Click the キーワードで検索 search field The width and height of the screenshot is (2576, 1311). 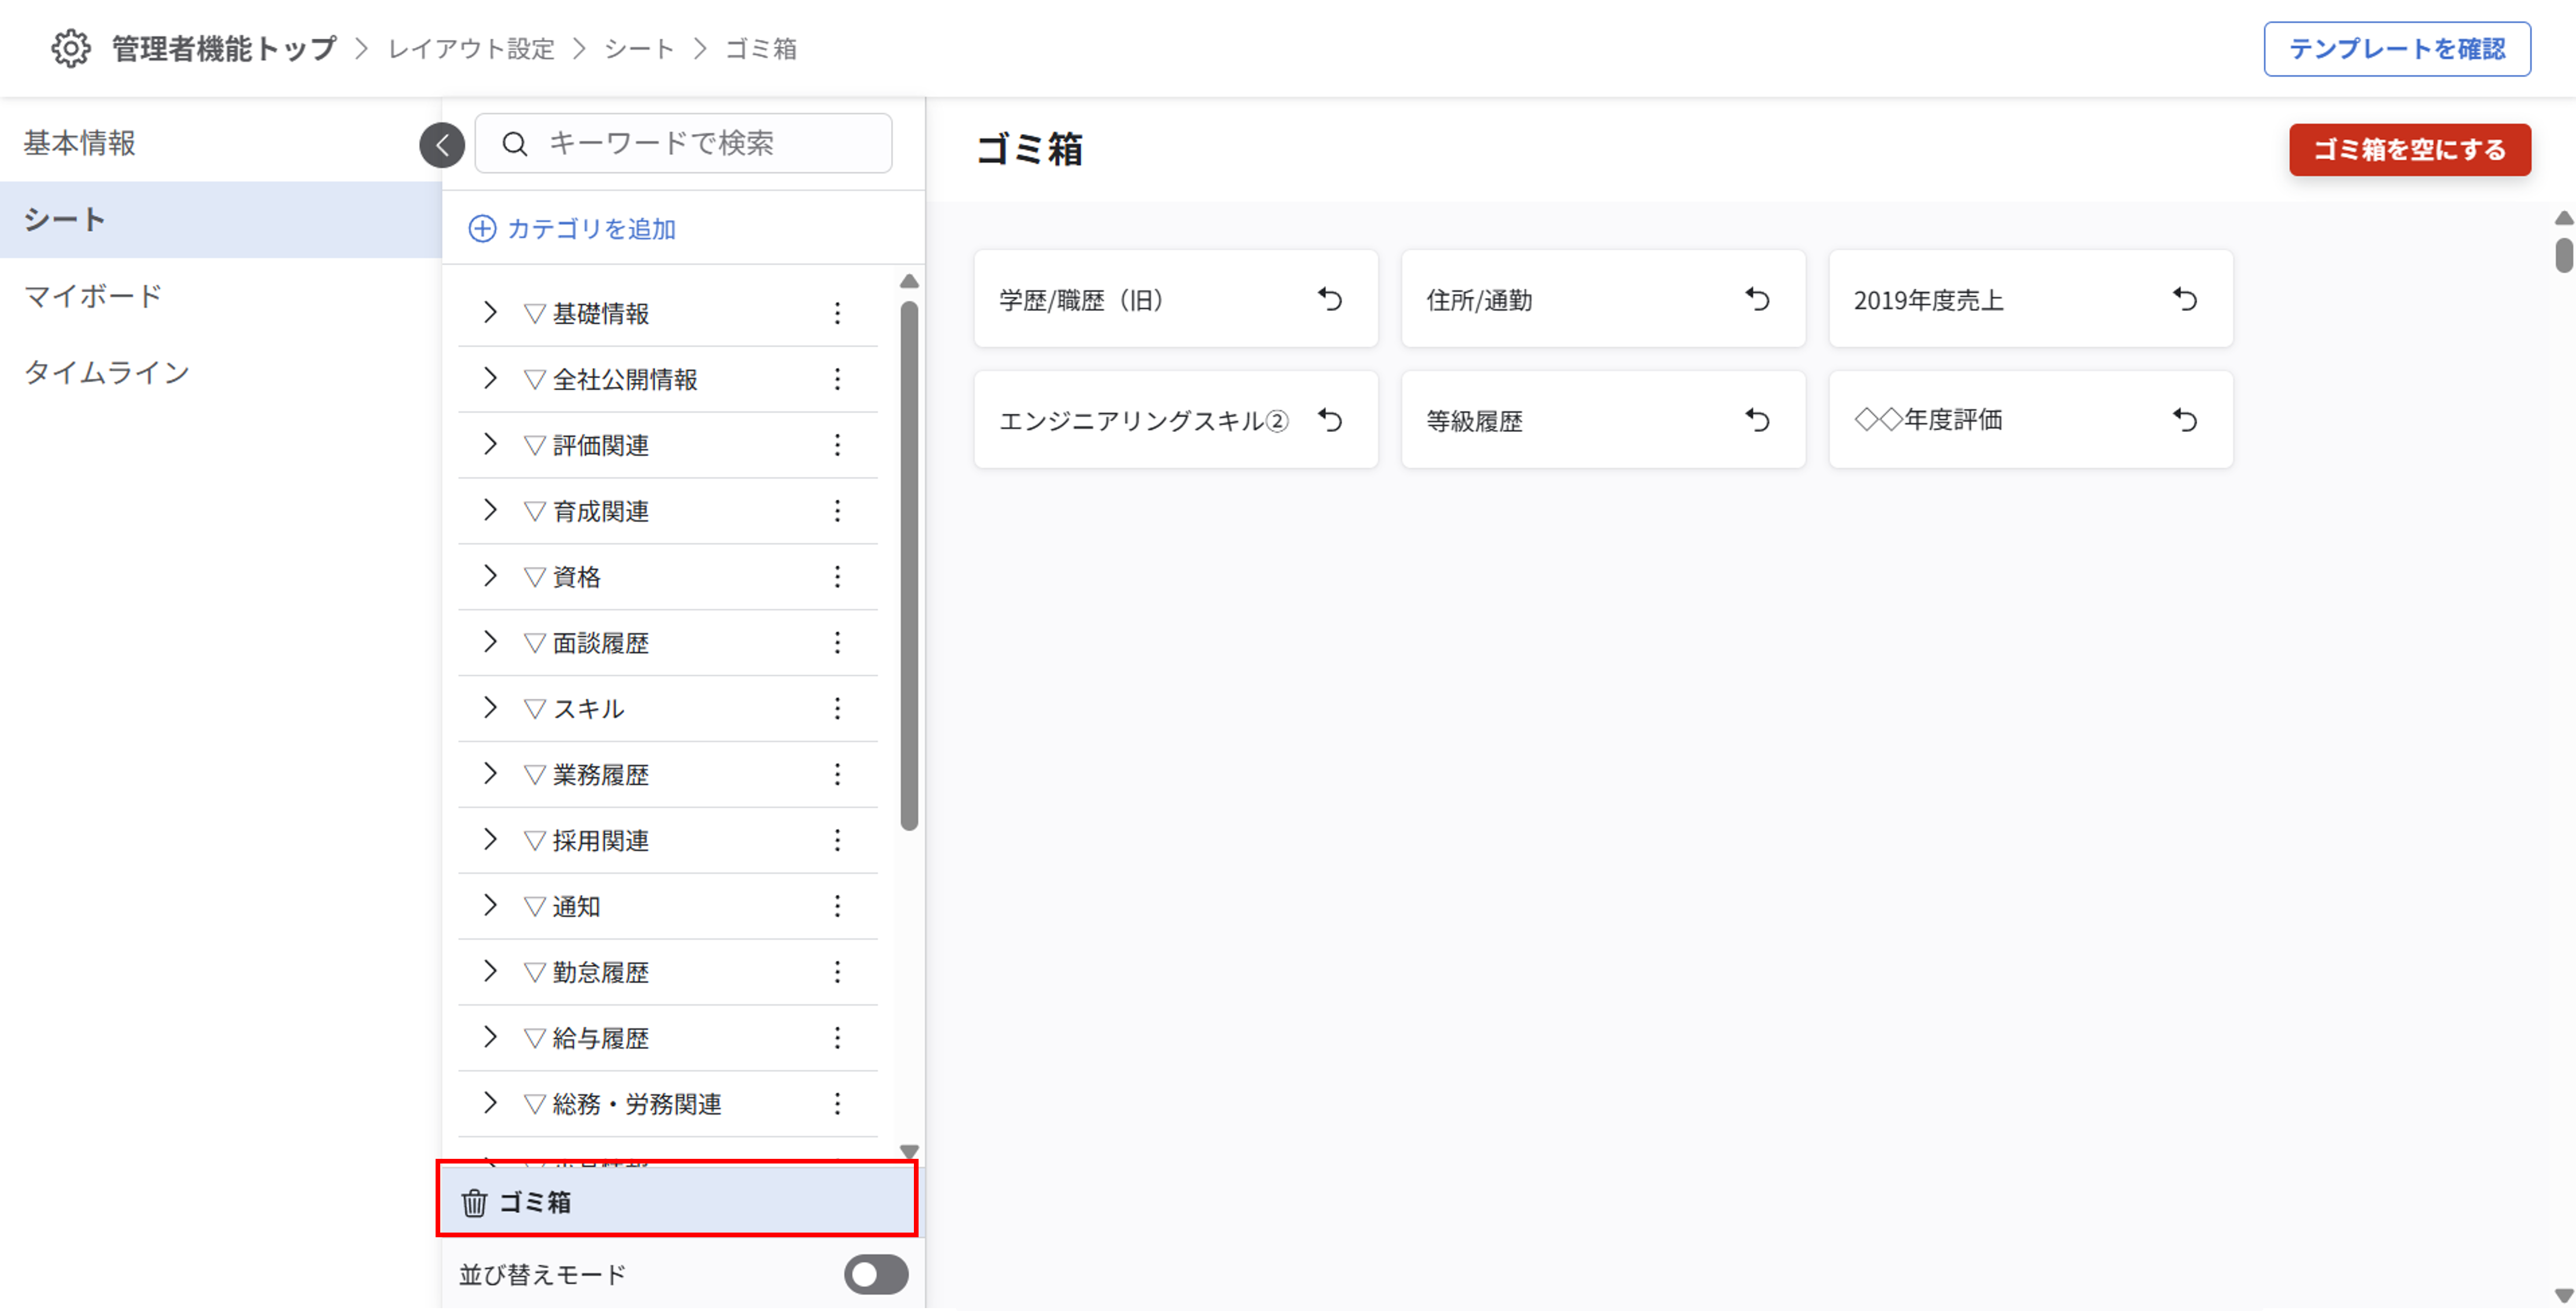pos(683,143)
